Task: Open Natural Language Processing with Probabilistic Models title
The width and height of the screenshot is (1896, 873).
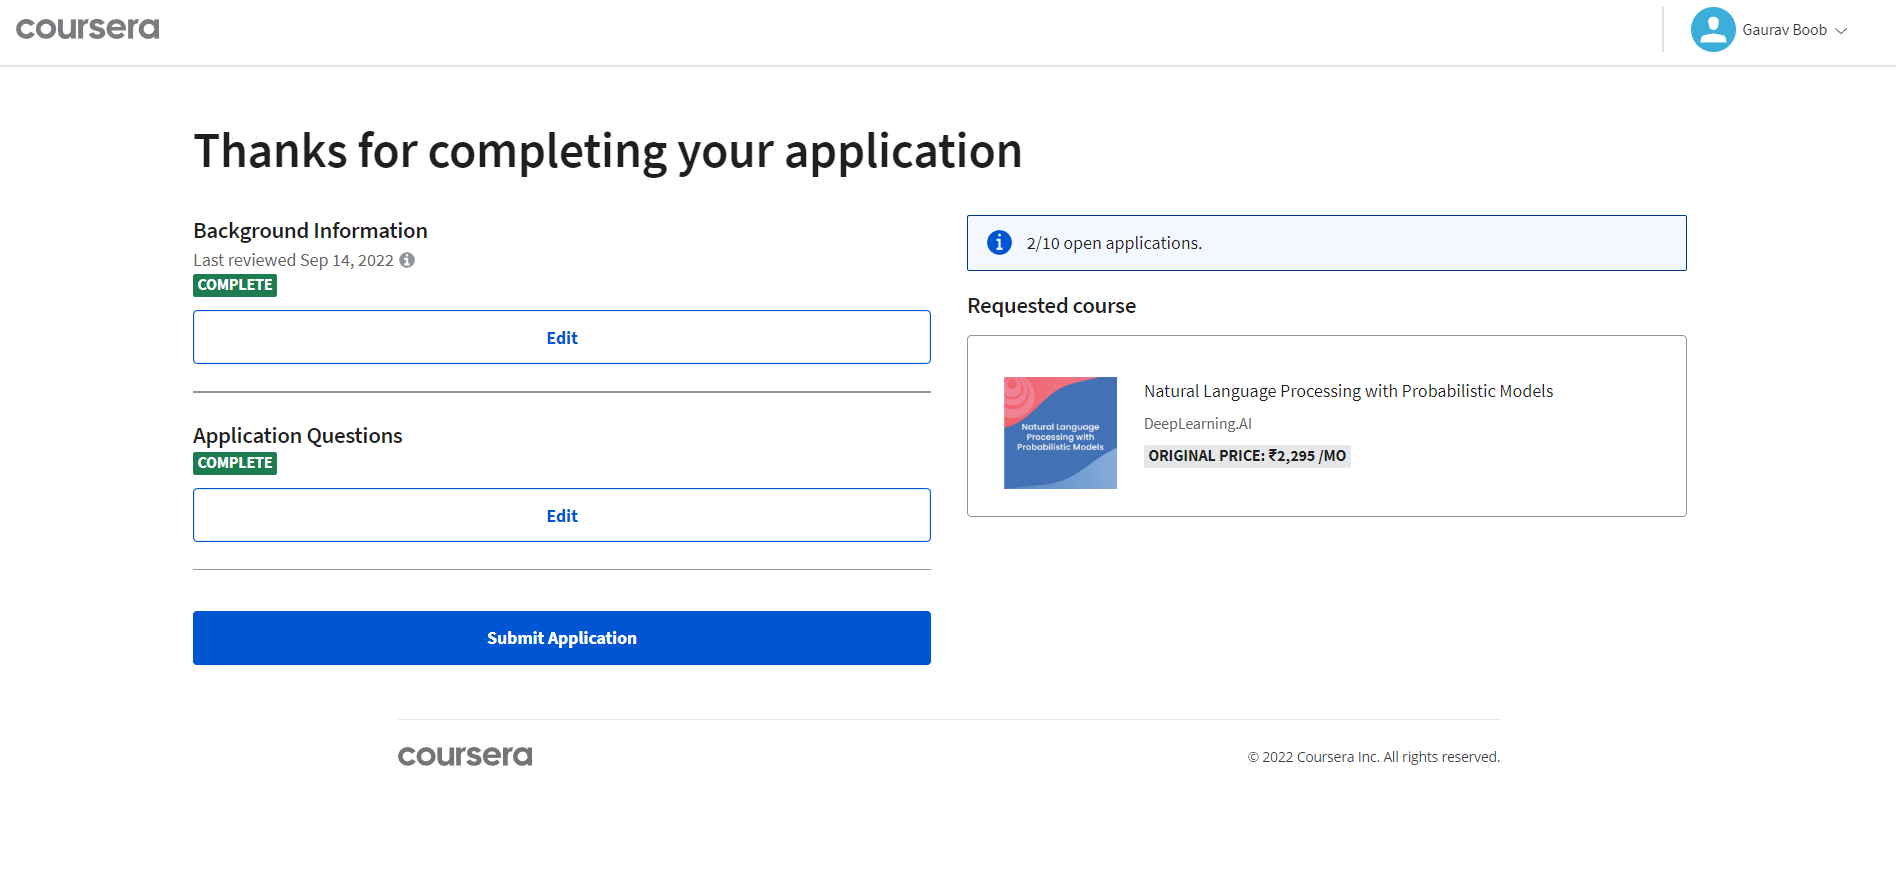Action: 1348,391
